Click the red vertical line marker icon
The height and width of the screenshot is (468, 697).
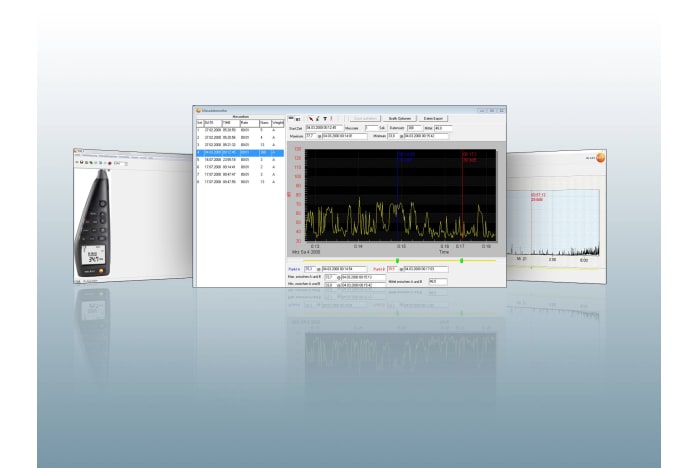point(331,119)
